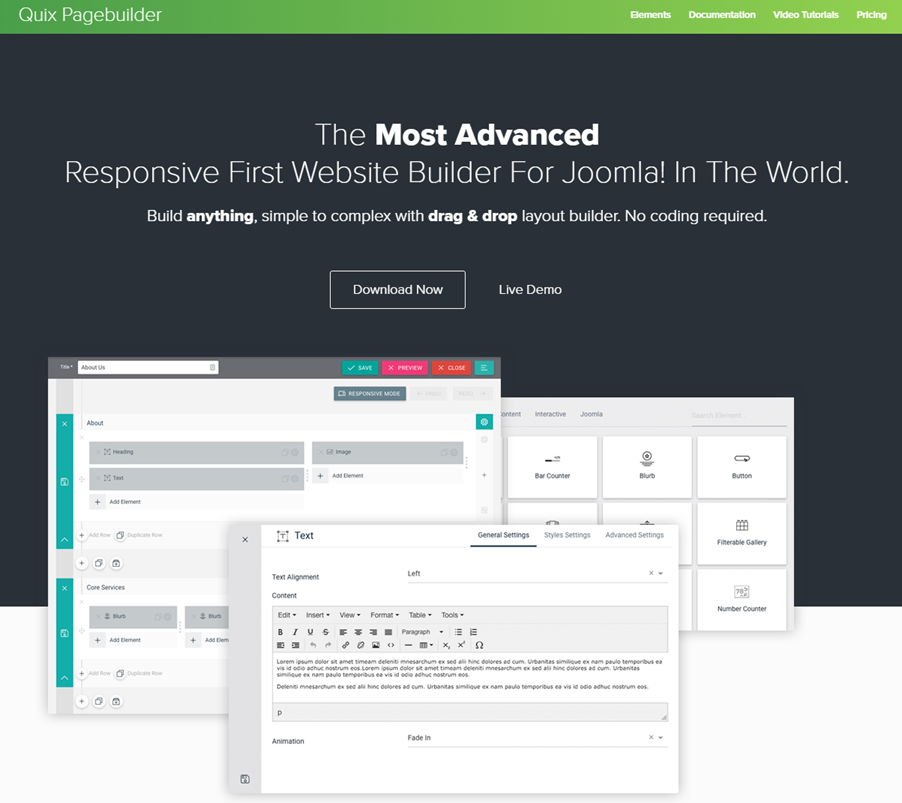Open the Joomla elements tab

(591, 414)
